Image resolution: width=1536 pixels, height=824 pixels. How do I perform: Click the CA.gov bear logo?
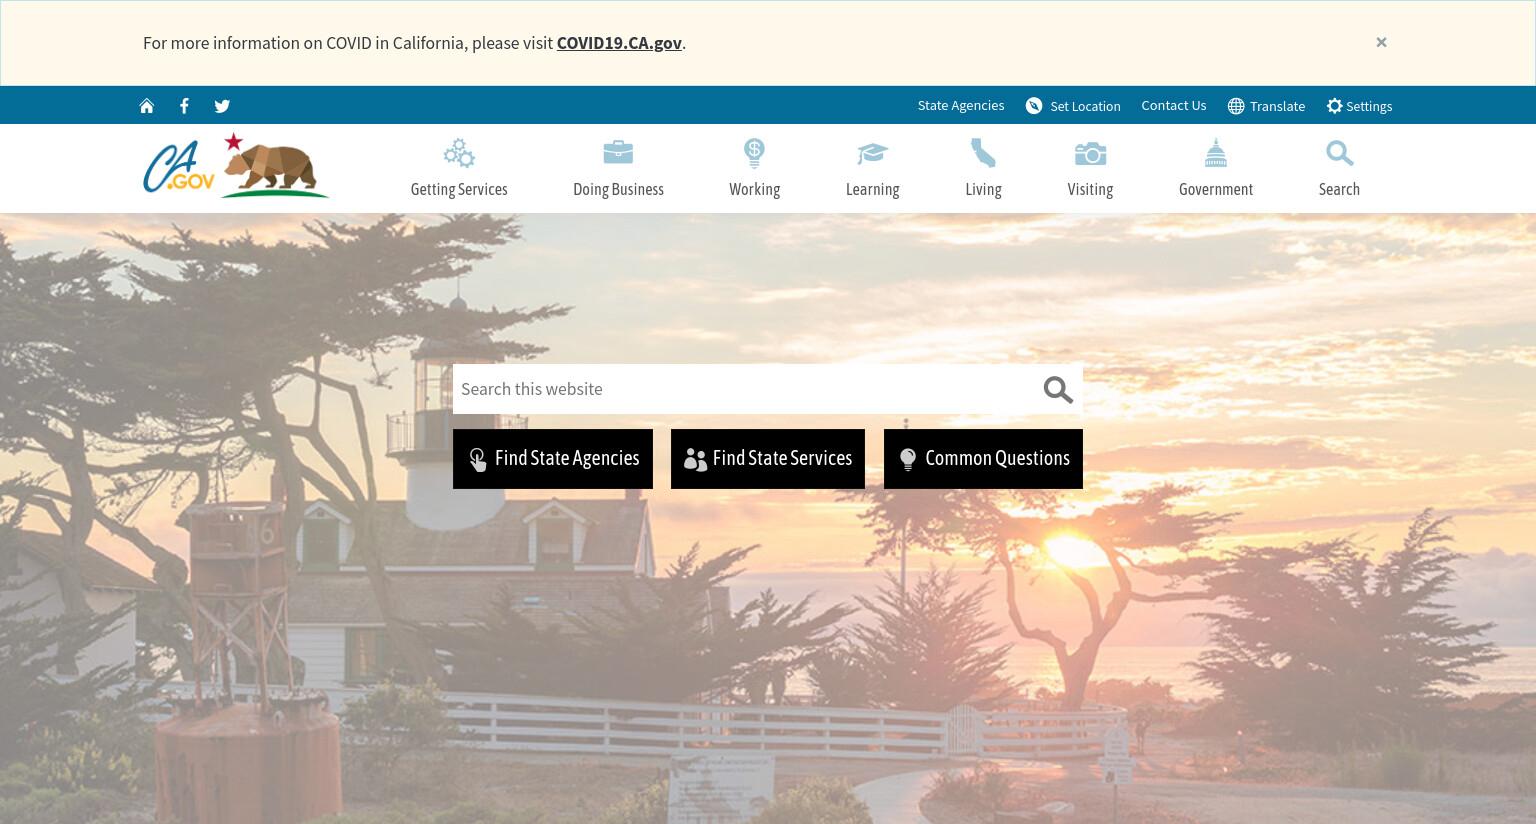236,166
